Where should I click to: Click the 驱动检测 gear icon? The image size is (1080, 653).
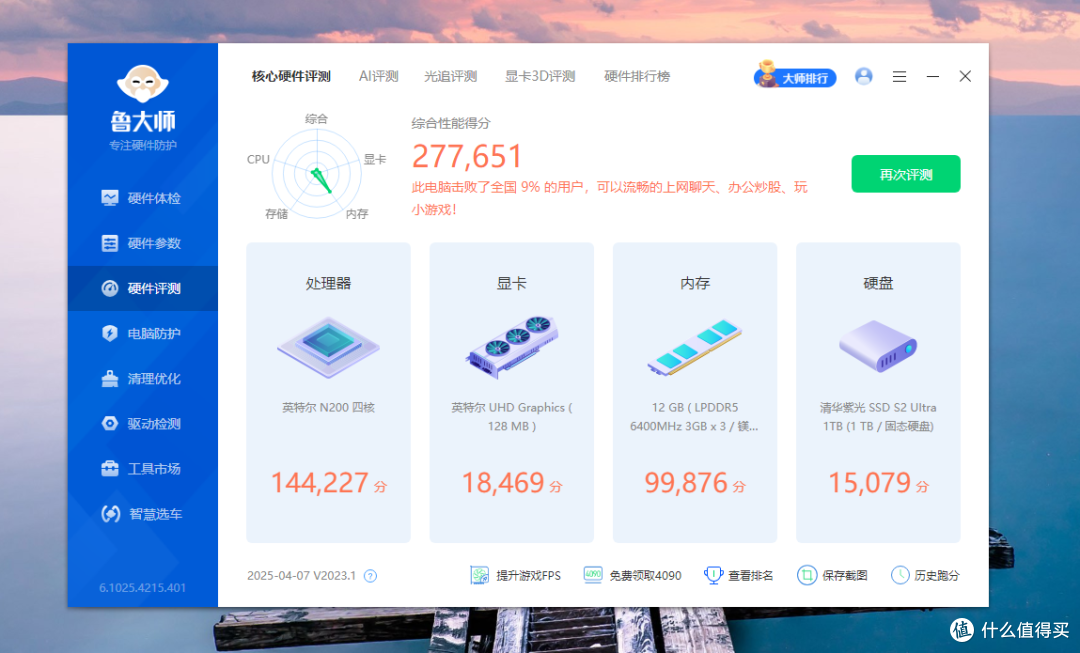(x=110, y=424)
